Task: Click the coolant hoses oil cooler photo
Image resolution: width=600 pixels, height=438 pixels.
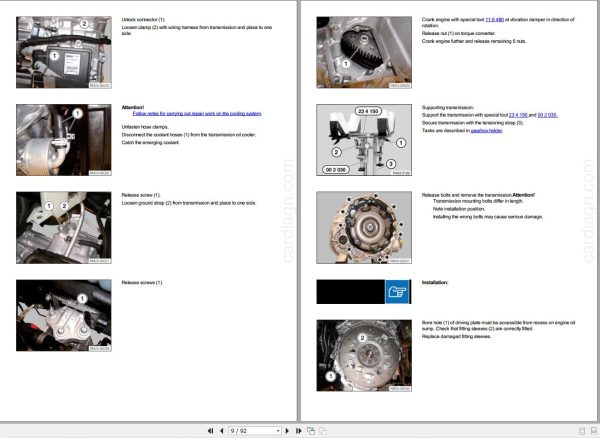Action: pyautogui.click(x=64, y=140)
